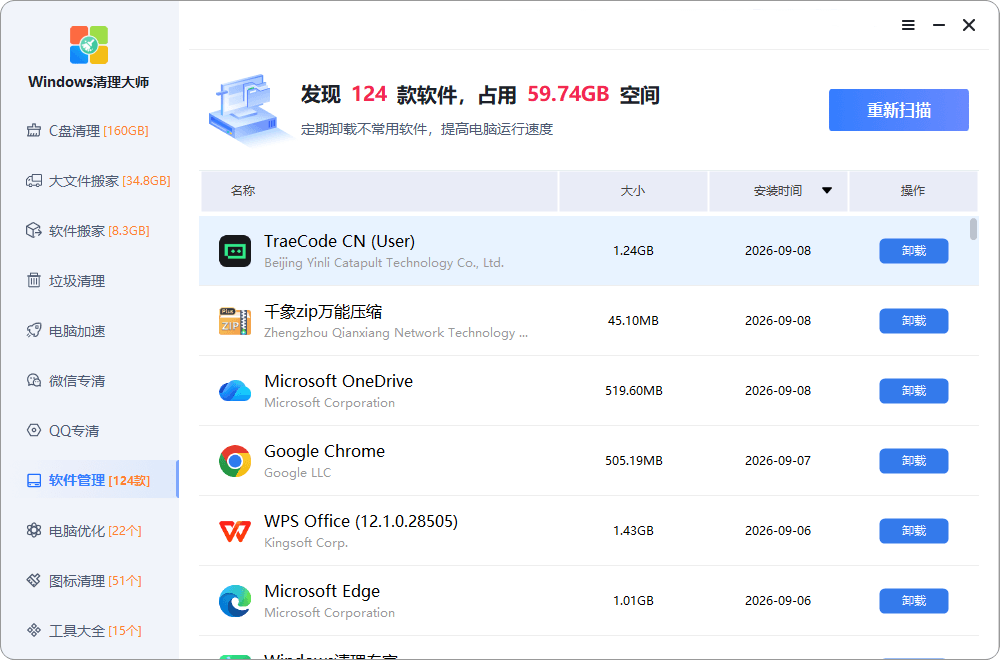Open 电脑优化 [22个]
Screen dimensions: 1000x660
coord(89,530)
